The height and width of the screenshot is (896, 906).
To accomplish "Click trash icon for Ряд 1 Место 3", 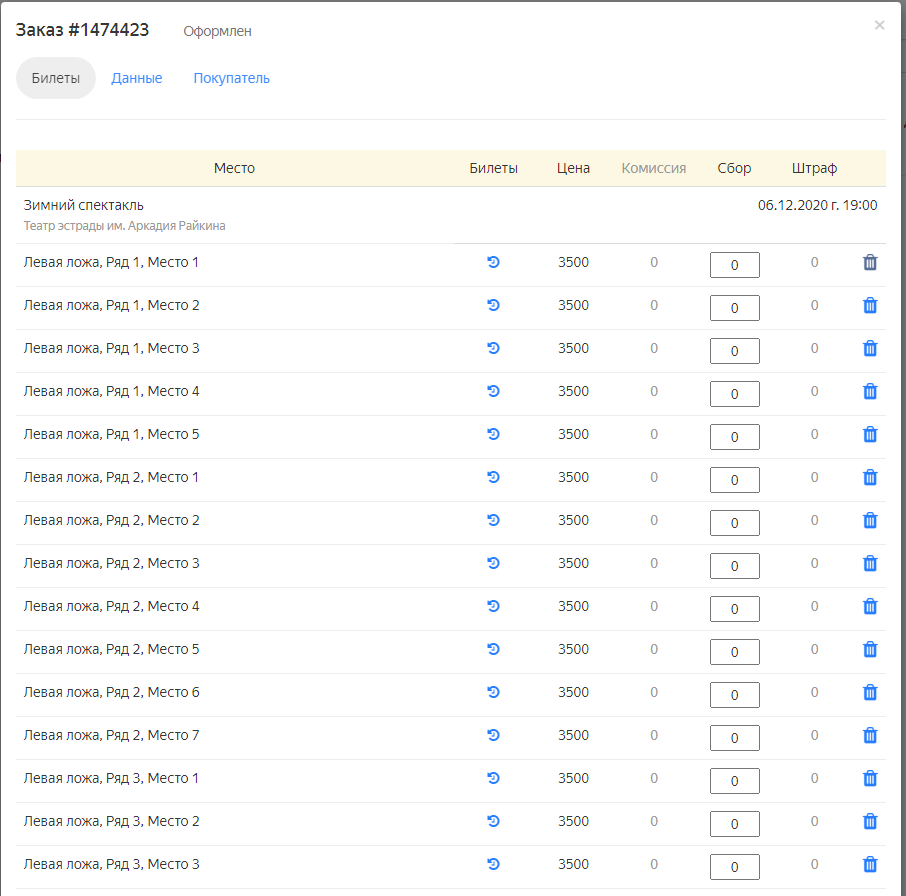I will click(x=870, y=348).
